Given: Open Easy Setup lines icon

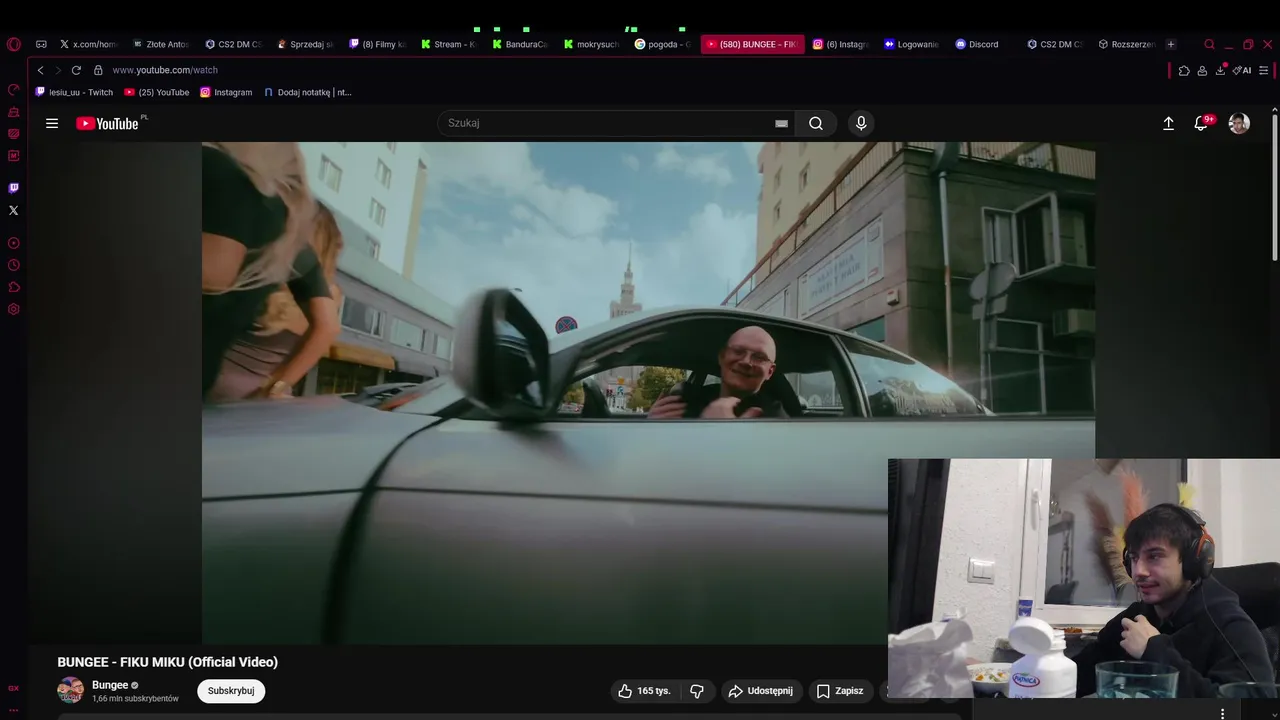Looking at the screenshot, I should (1264, 70).
